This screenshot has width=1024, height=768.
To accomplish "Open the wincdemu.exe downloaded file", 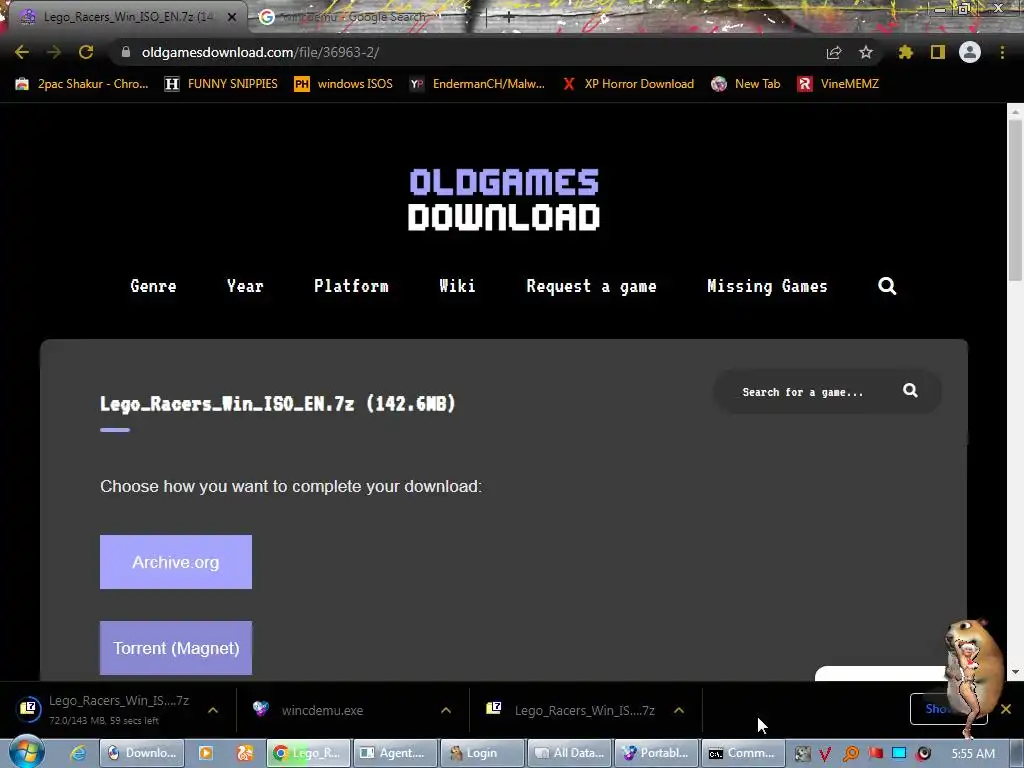I will [322, 711].
